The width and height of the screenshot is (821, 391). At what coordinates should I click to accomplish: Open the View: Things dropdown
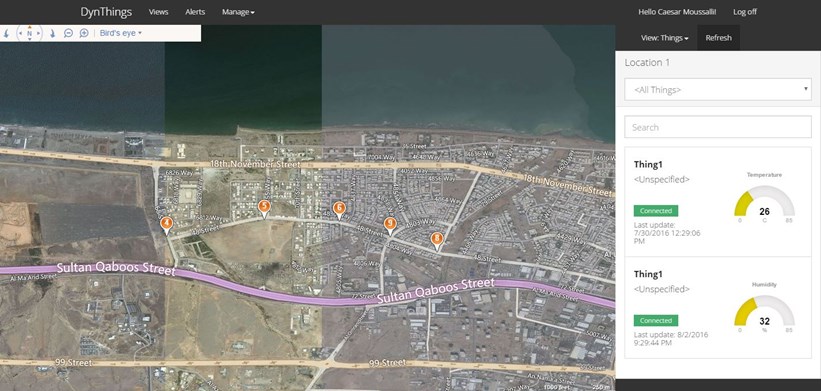pyautogui.click(x=664, y=38)
